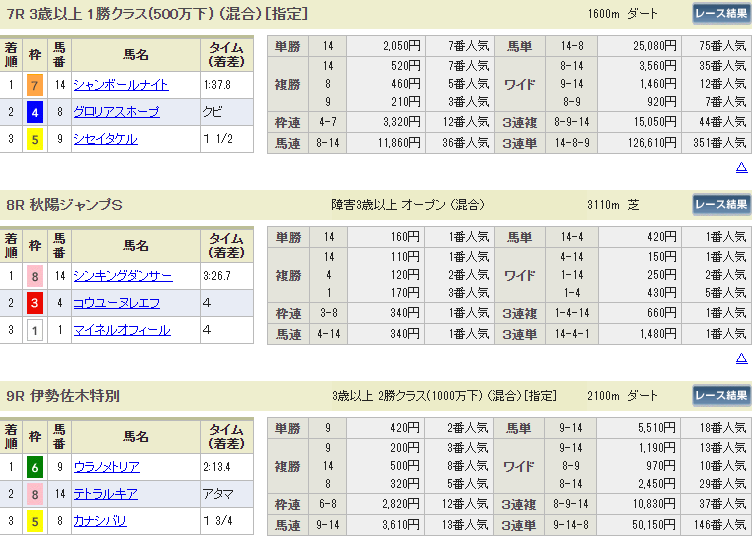Open race results for 7R

tap(721, 13)
